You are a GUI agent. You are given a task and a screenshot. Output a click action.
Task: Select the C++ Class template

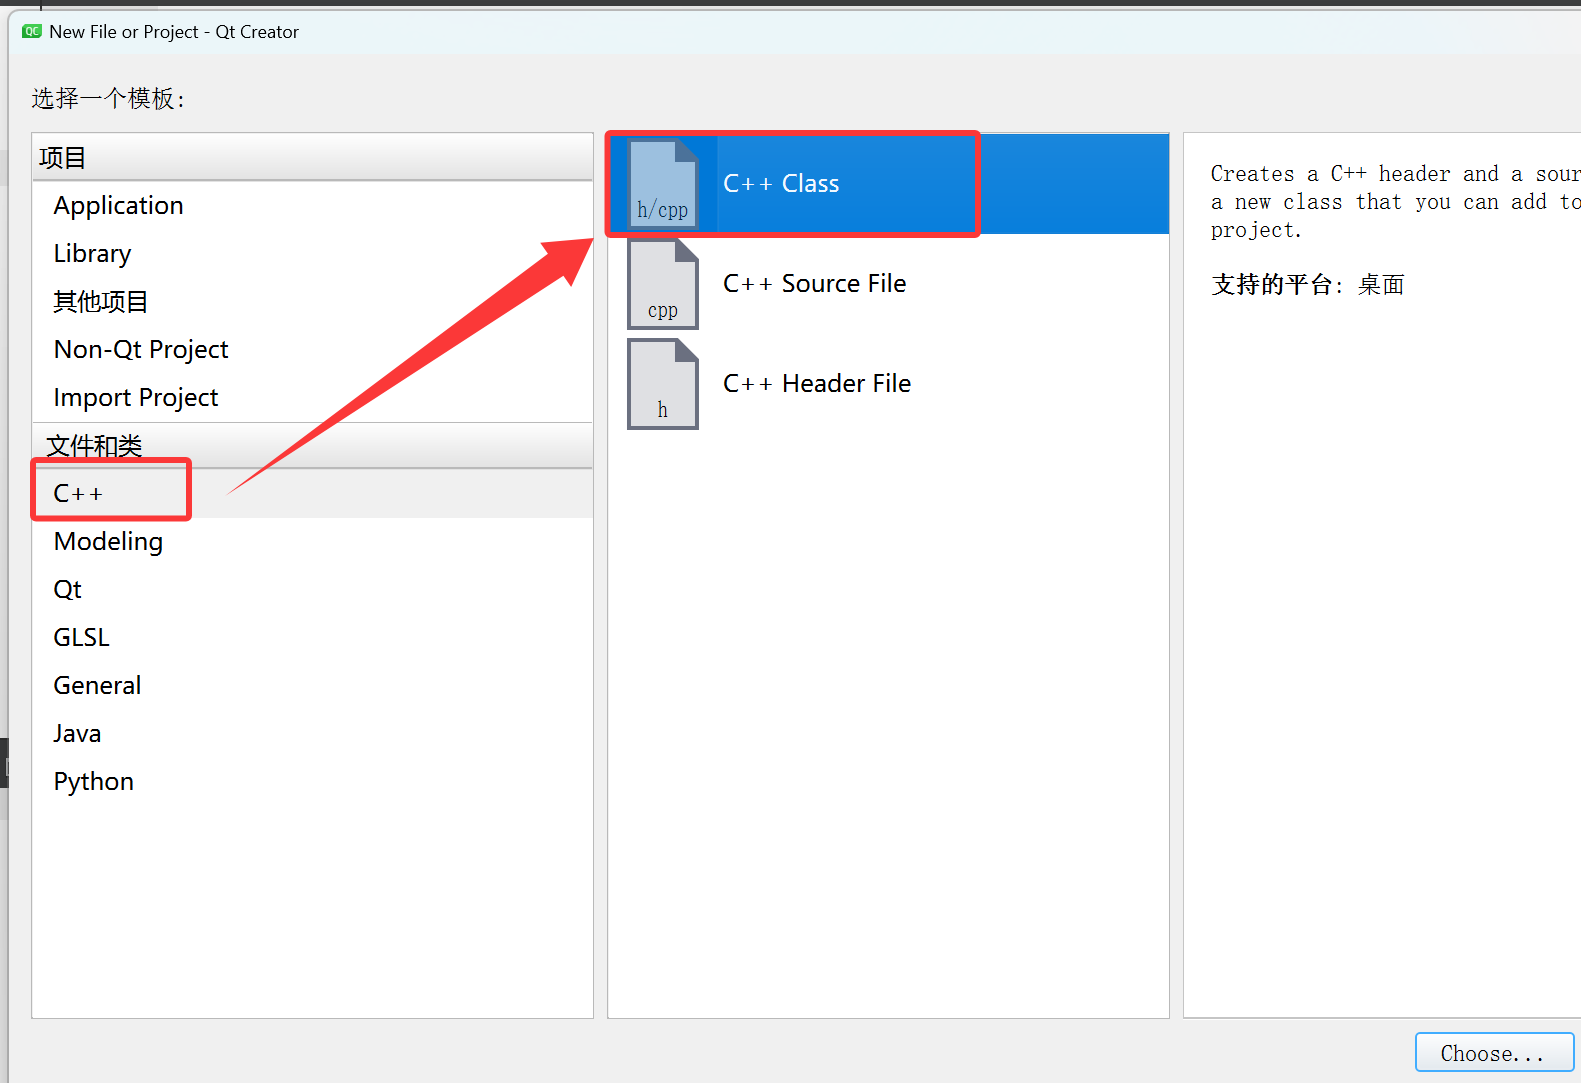(888, 184)
